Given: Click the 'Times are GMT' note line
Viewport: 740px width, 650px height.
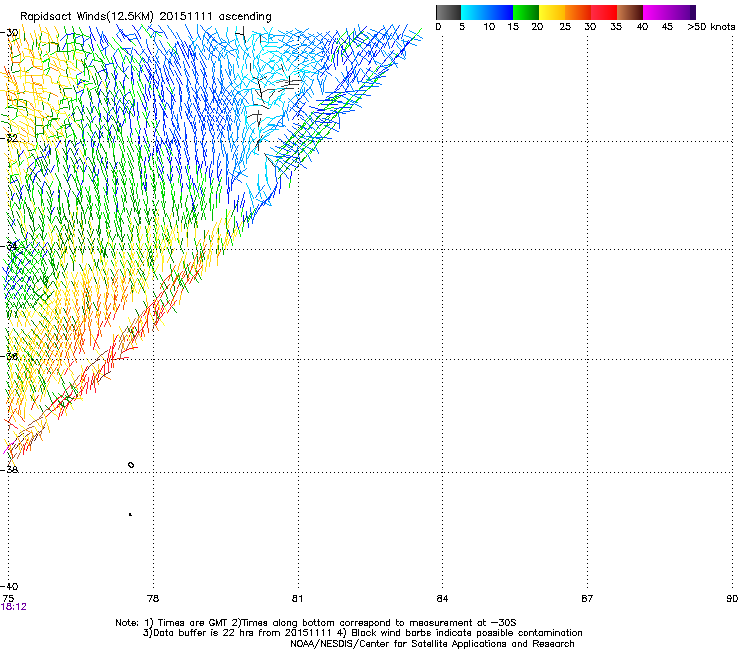Looking at the screenshot, I should (316, 623).
